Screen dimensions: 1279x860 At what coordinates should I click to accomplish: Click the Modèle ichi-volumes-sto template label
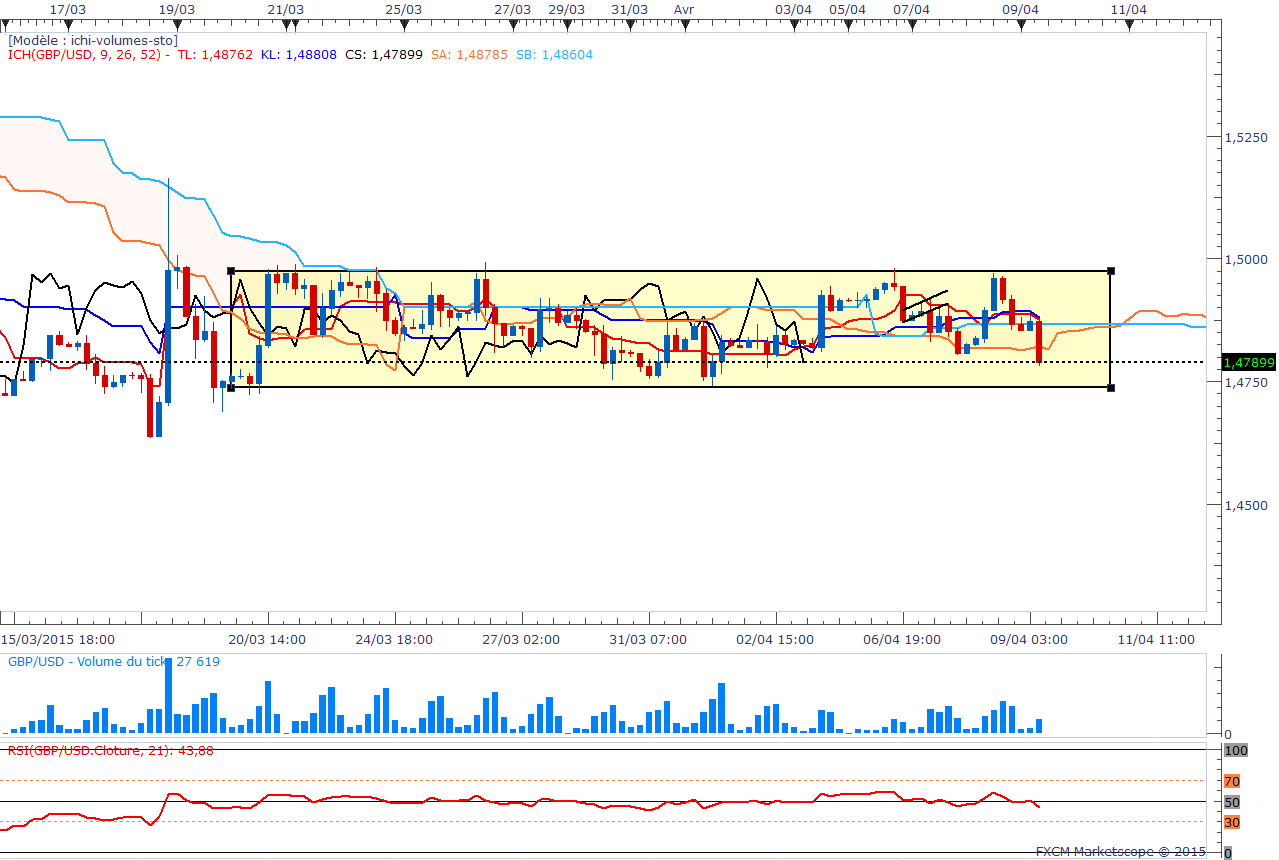click(x=93, y=41)
